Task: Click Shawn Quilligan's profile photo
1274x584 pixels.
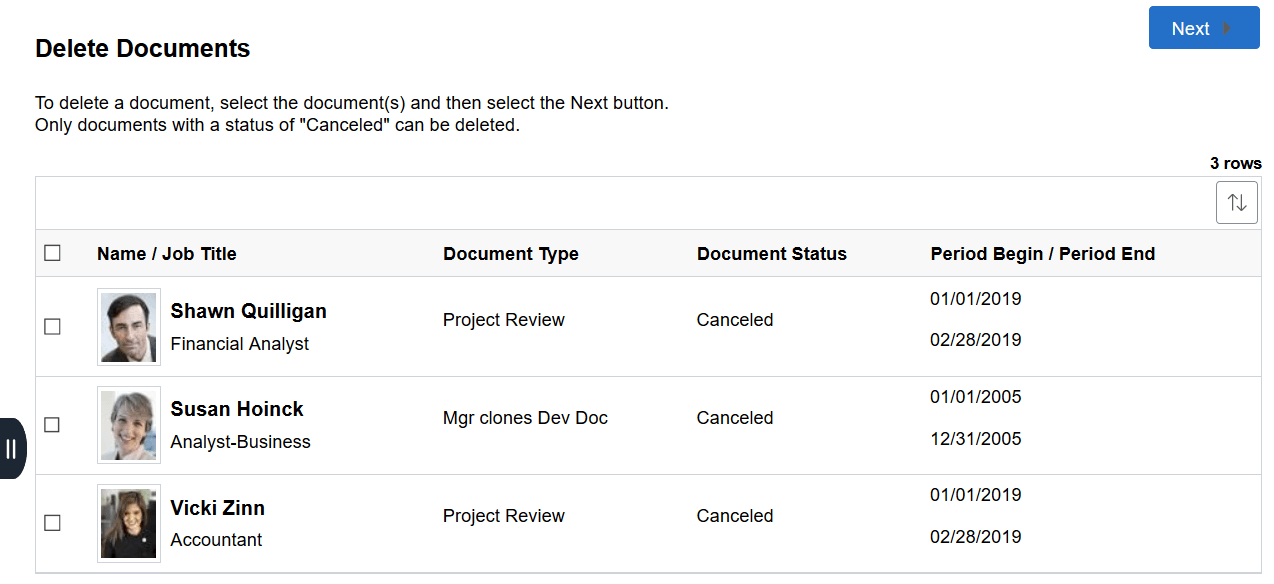Action: [x=129, y=327]
